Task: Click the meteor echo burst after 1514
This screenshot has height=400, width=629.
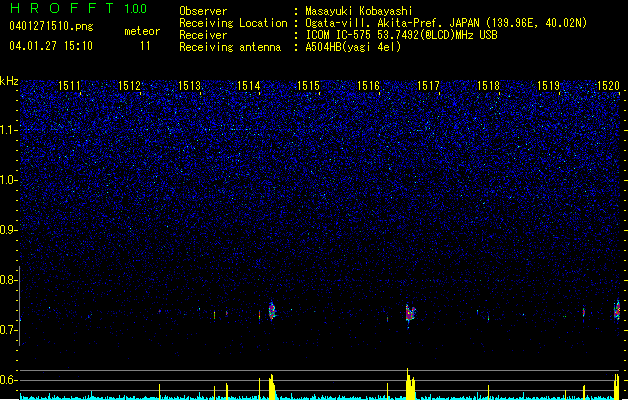Action: (272, 311)
